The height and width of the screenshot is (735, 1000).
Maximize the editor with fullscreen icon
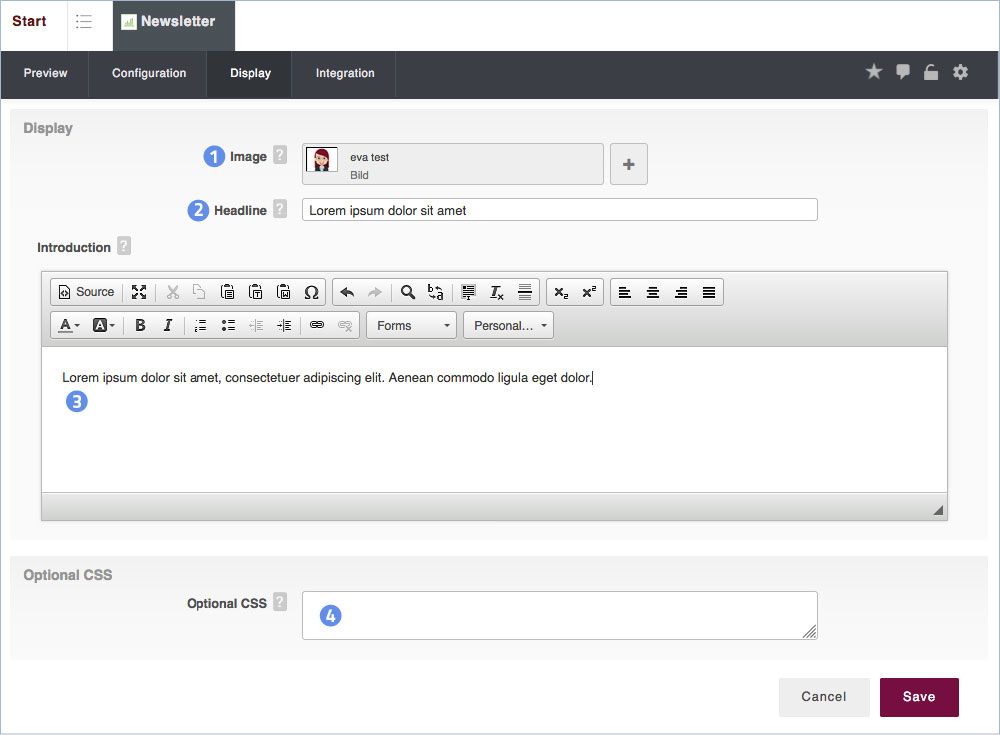(x=139, y=292)
